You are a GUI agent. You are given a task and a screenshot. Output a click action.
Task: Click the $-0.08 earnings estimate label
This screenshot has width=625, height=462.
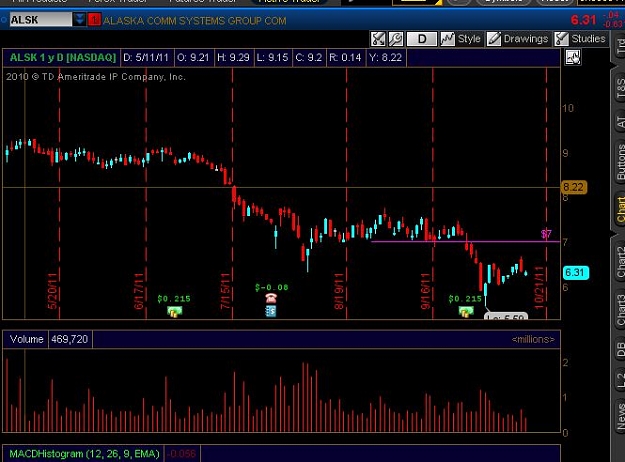[271, 287]
